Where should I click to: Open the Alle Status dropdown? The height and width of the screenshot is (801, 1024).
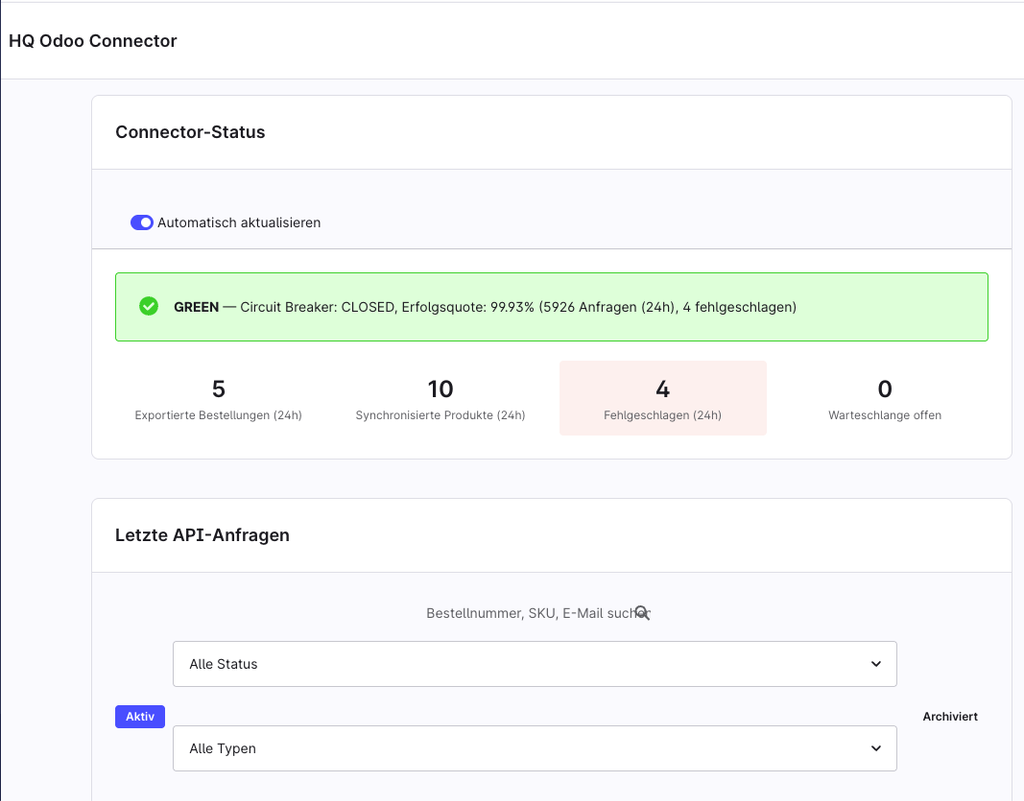[x=534, y=664]
